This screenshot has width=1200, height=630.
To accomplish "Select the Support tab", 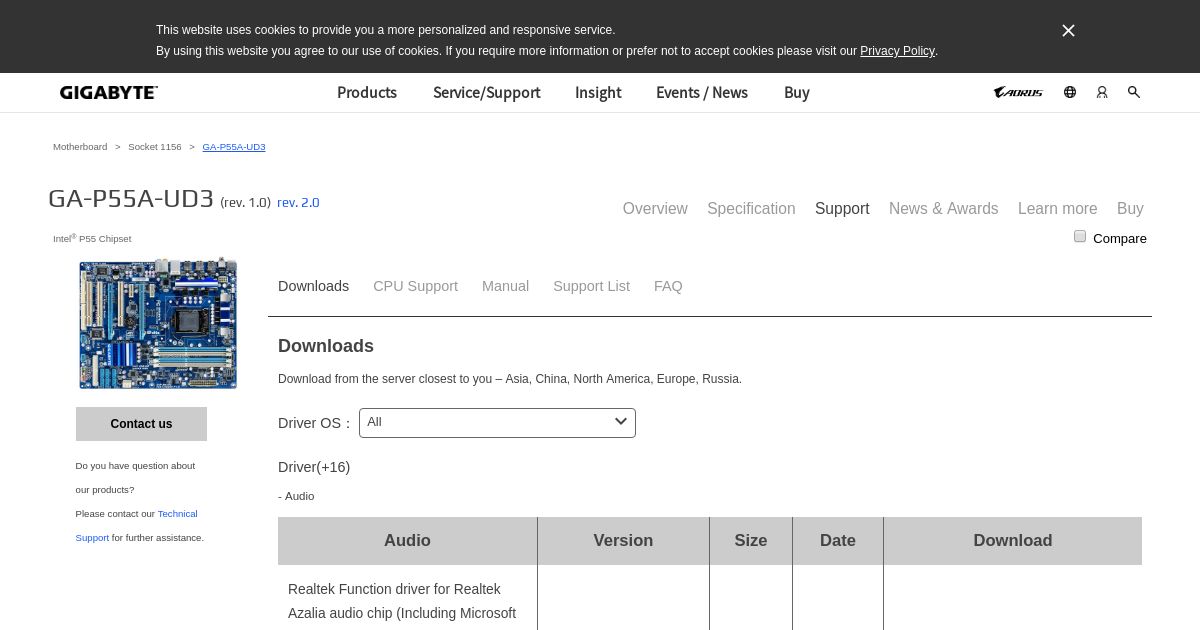I will [842, 208].
